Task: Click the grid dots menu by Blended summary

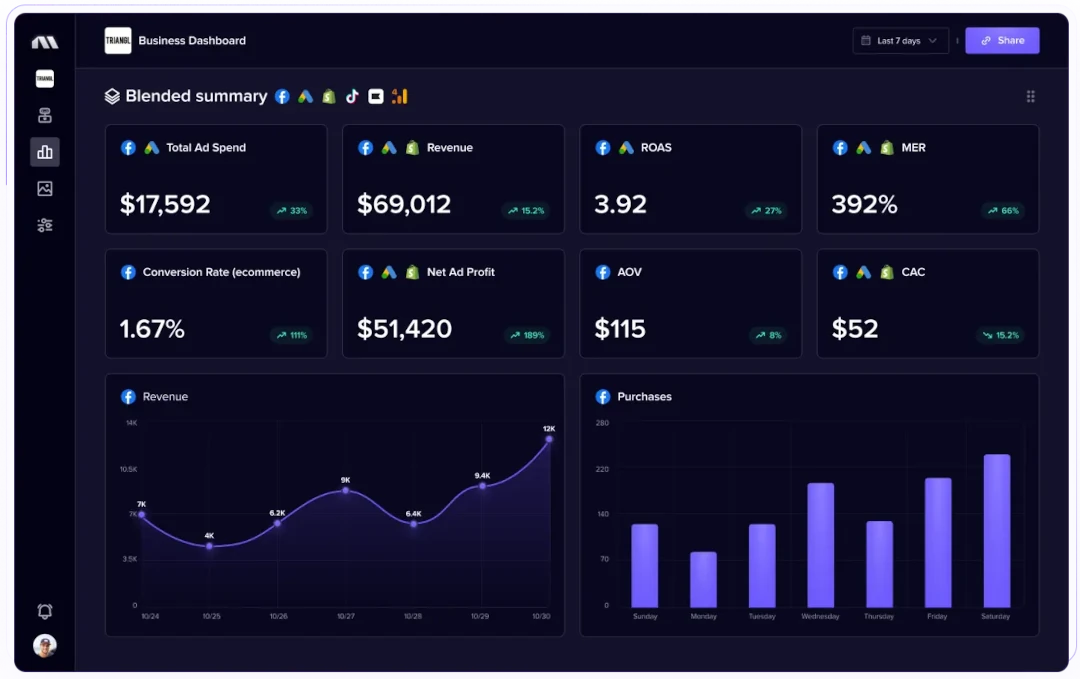Action: [1030, 96]
